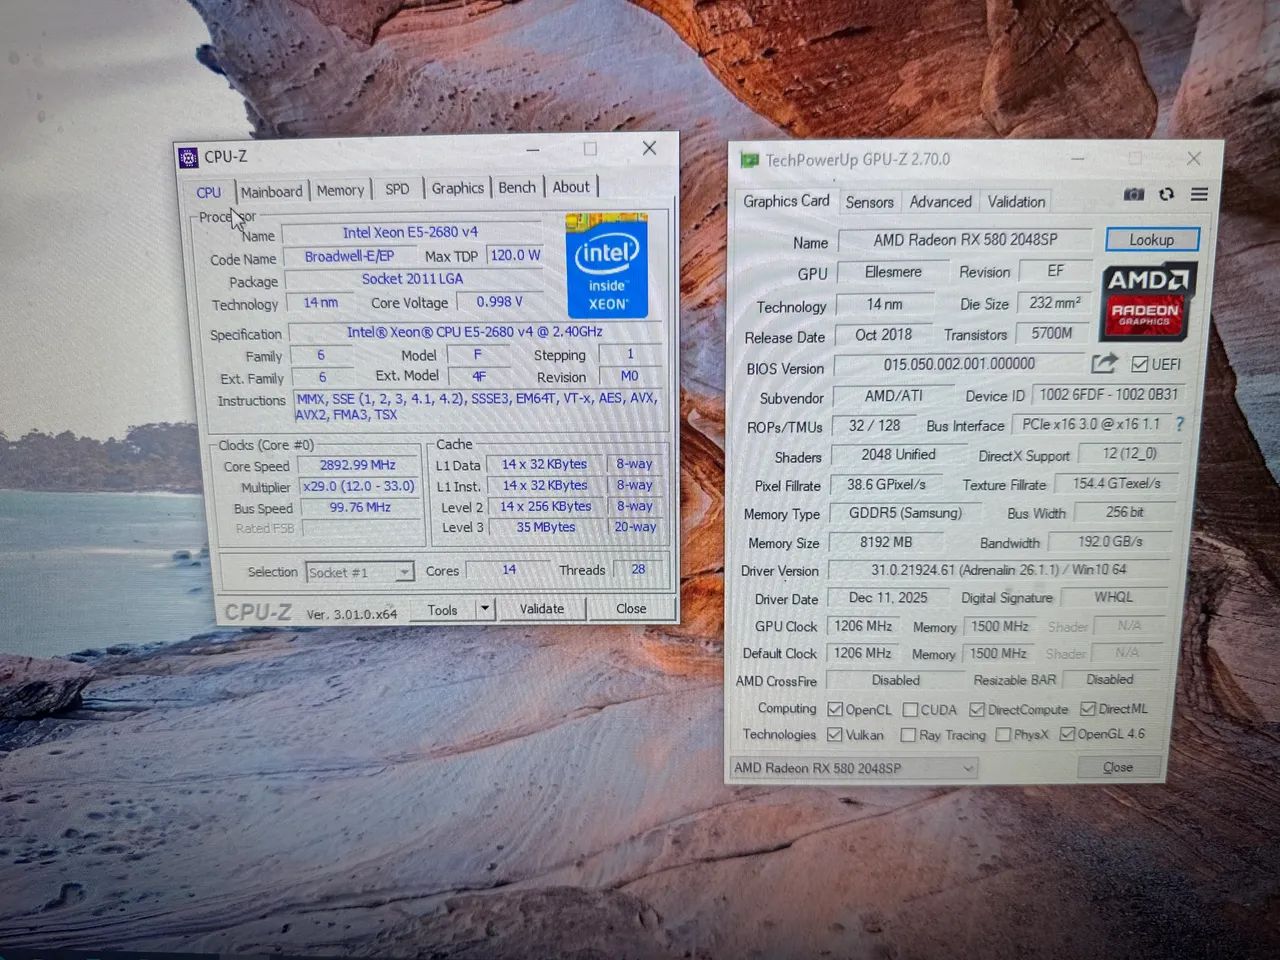
Task: Click the Validate button
Action: pyautogui.click(x=541, y=608)
